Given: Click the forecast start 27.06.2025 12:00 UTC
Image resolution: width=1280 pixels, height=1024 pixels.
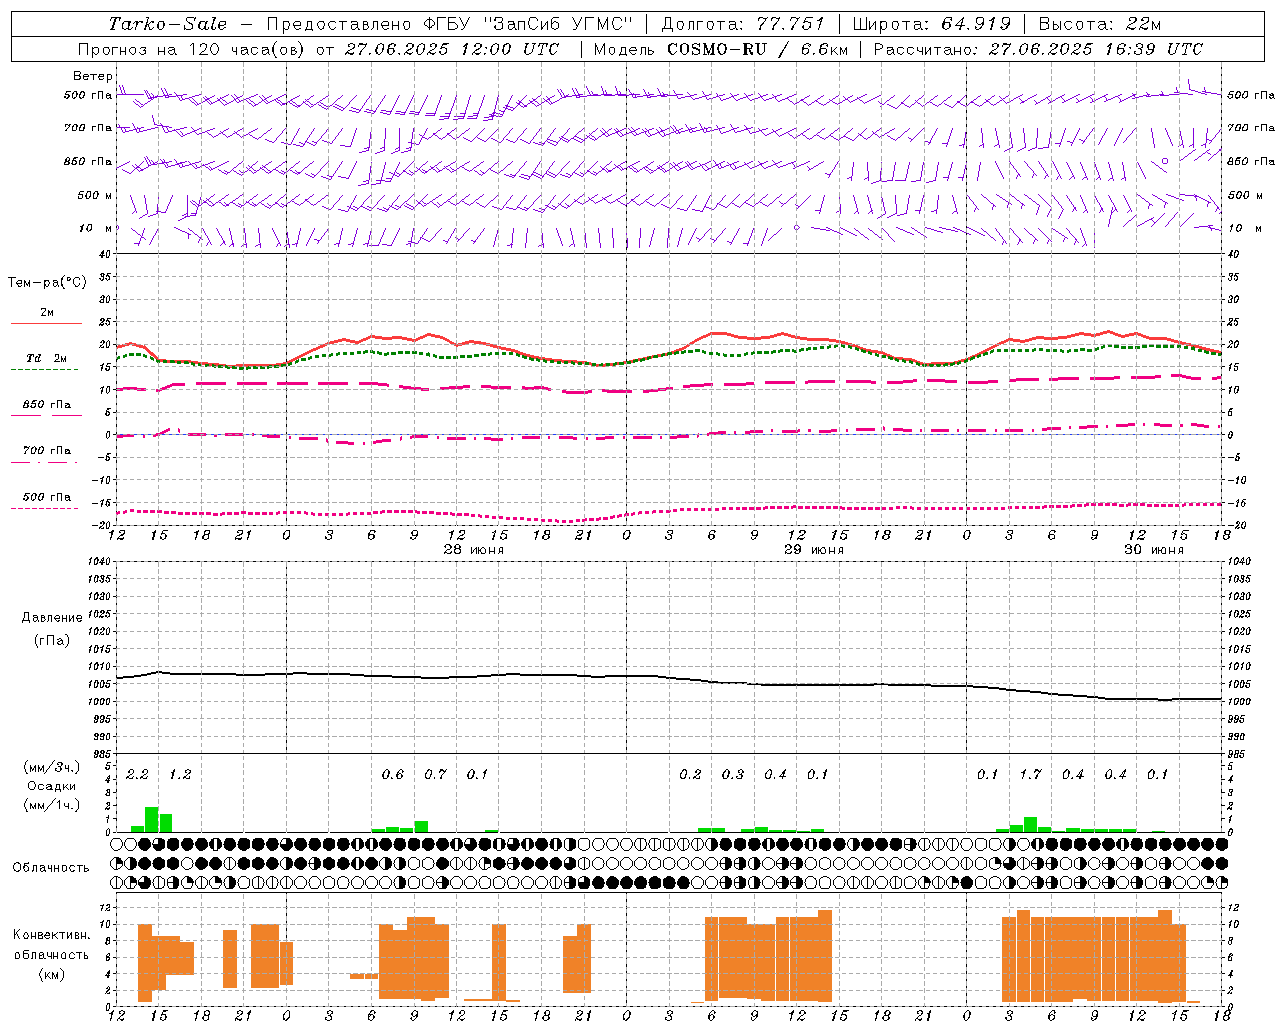Looking at the screenshot, I should click(451, 48).
